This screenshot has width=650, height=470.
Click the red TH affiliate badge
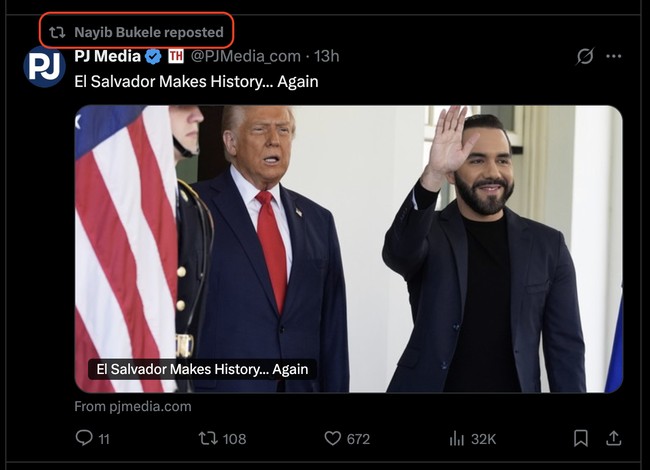tap(176, 56)
